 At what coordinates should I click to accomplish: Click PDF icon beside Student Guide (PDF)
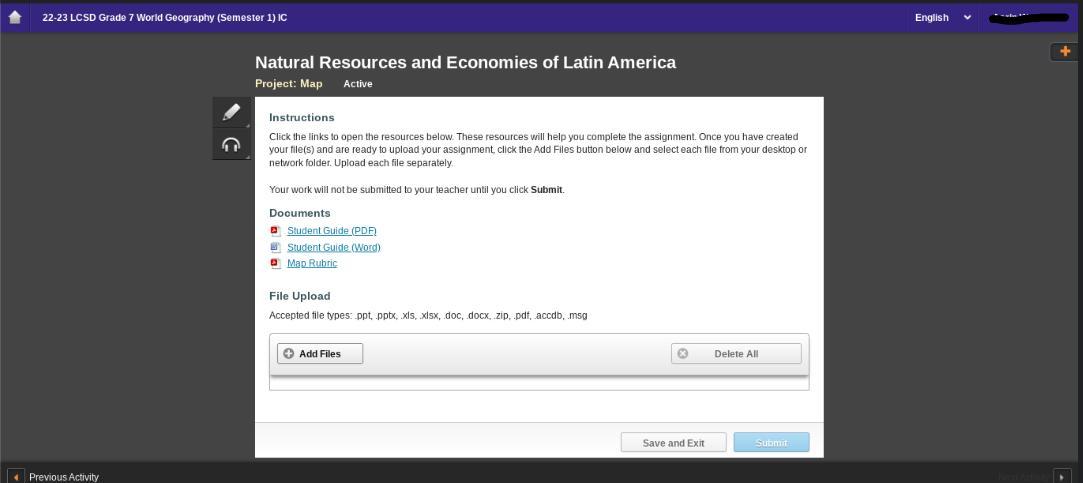[x=275, y=231]
